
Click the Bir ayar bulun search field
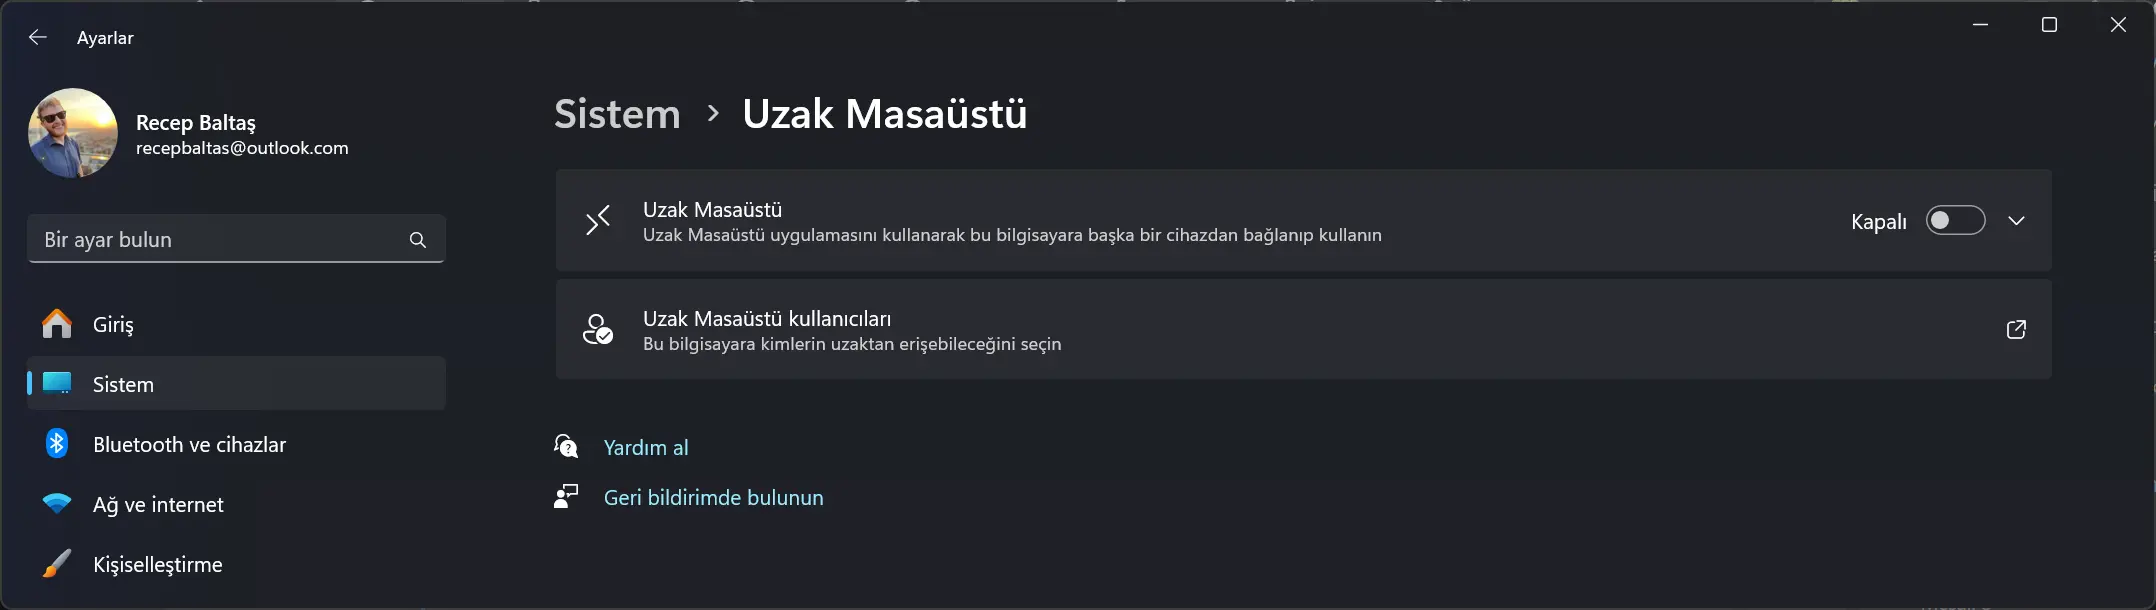click(x=236, y=240)
